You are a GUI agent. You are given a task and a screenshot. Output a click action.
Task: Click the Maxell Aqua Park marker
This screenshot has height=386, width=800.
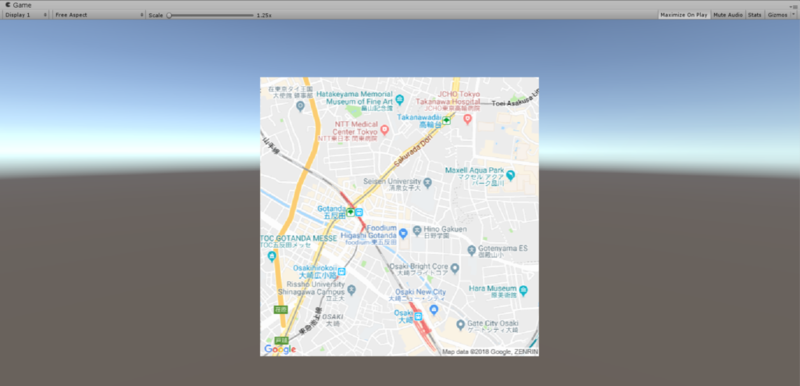point(510,175)
